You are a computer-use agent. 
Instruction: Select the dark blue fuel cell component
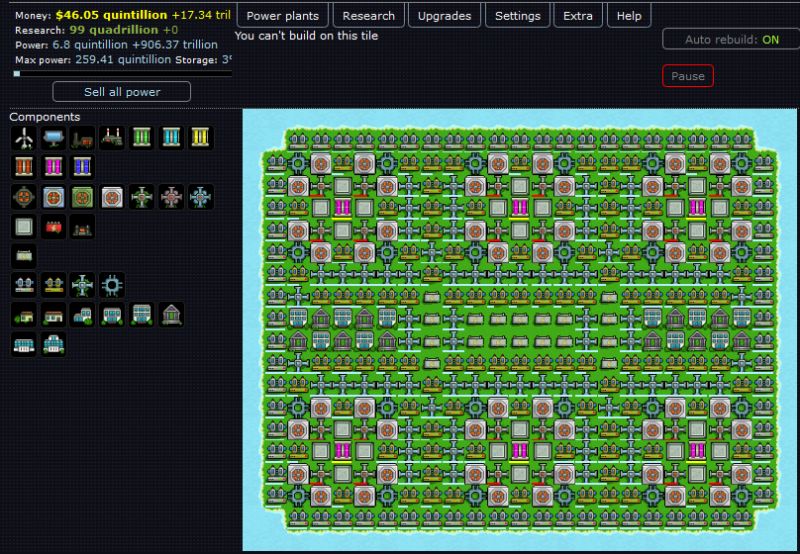click(x=82, y=167)
